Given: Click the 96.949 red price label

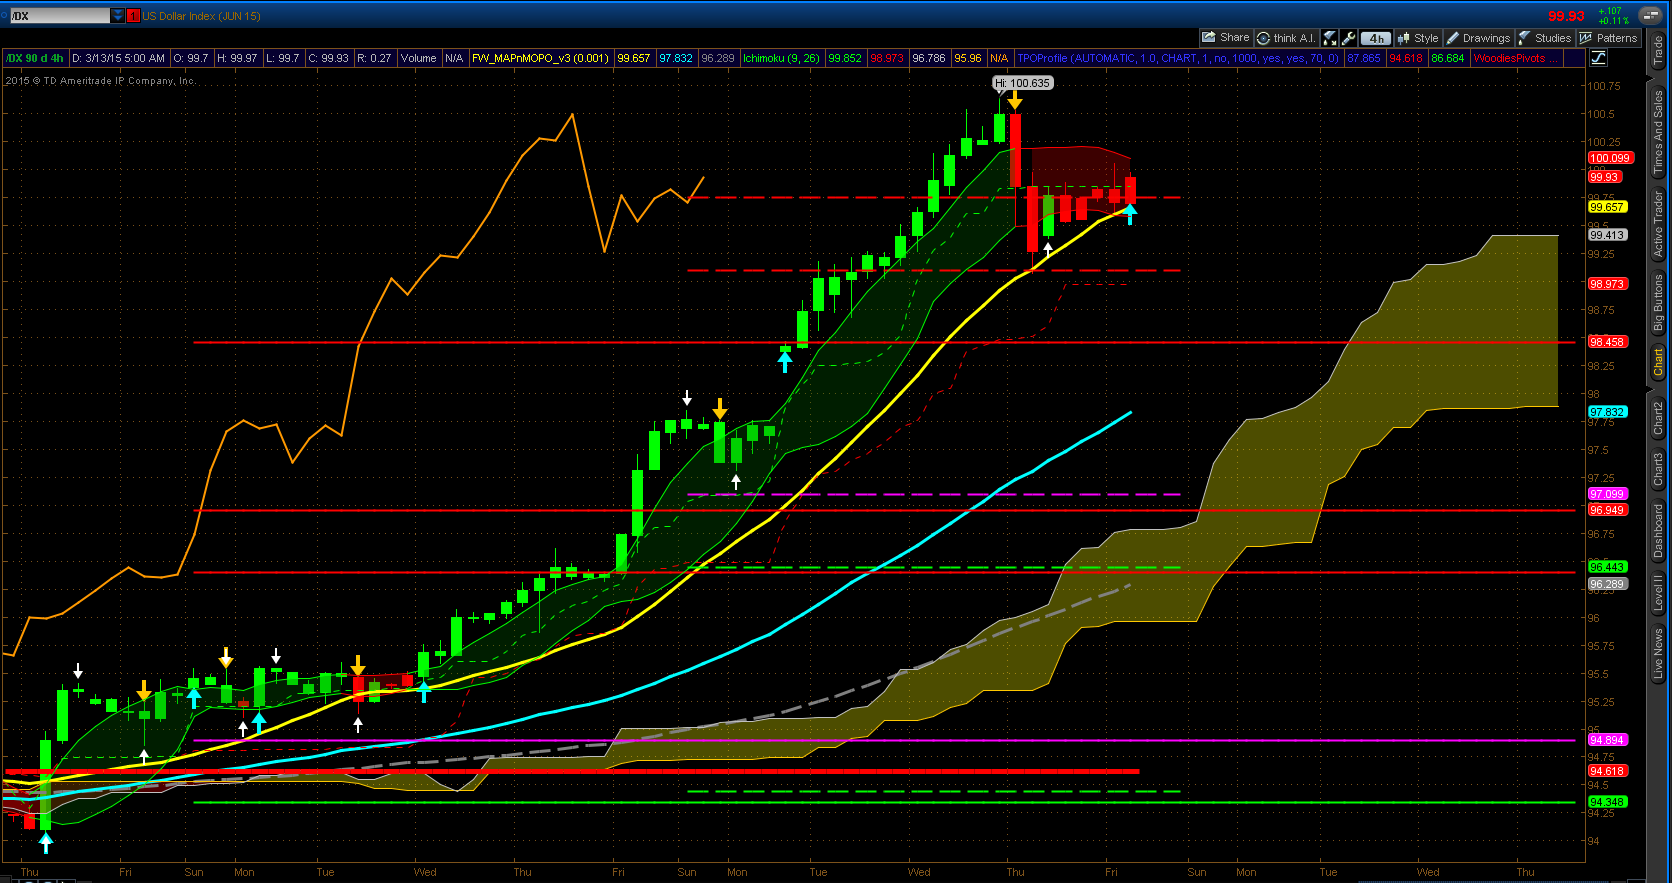Looking at the screenshot, I should (1607, 510).
